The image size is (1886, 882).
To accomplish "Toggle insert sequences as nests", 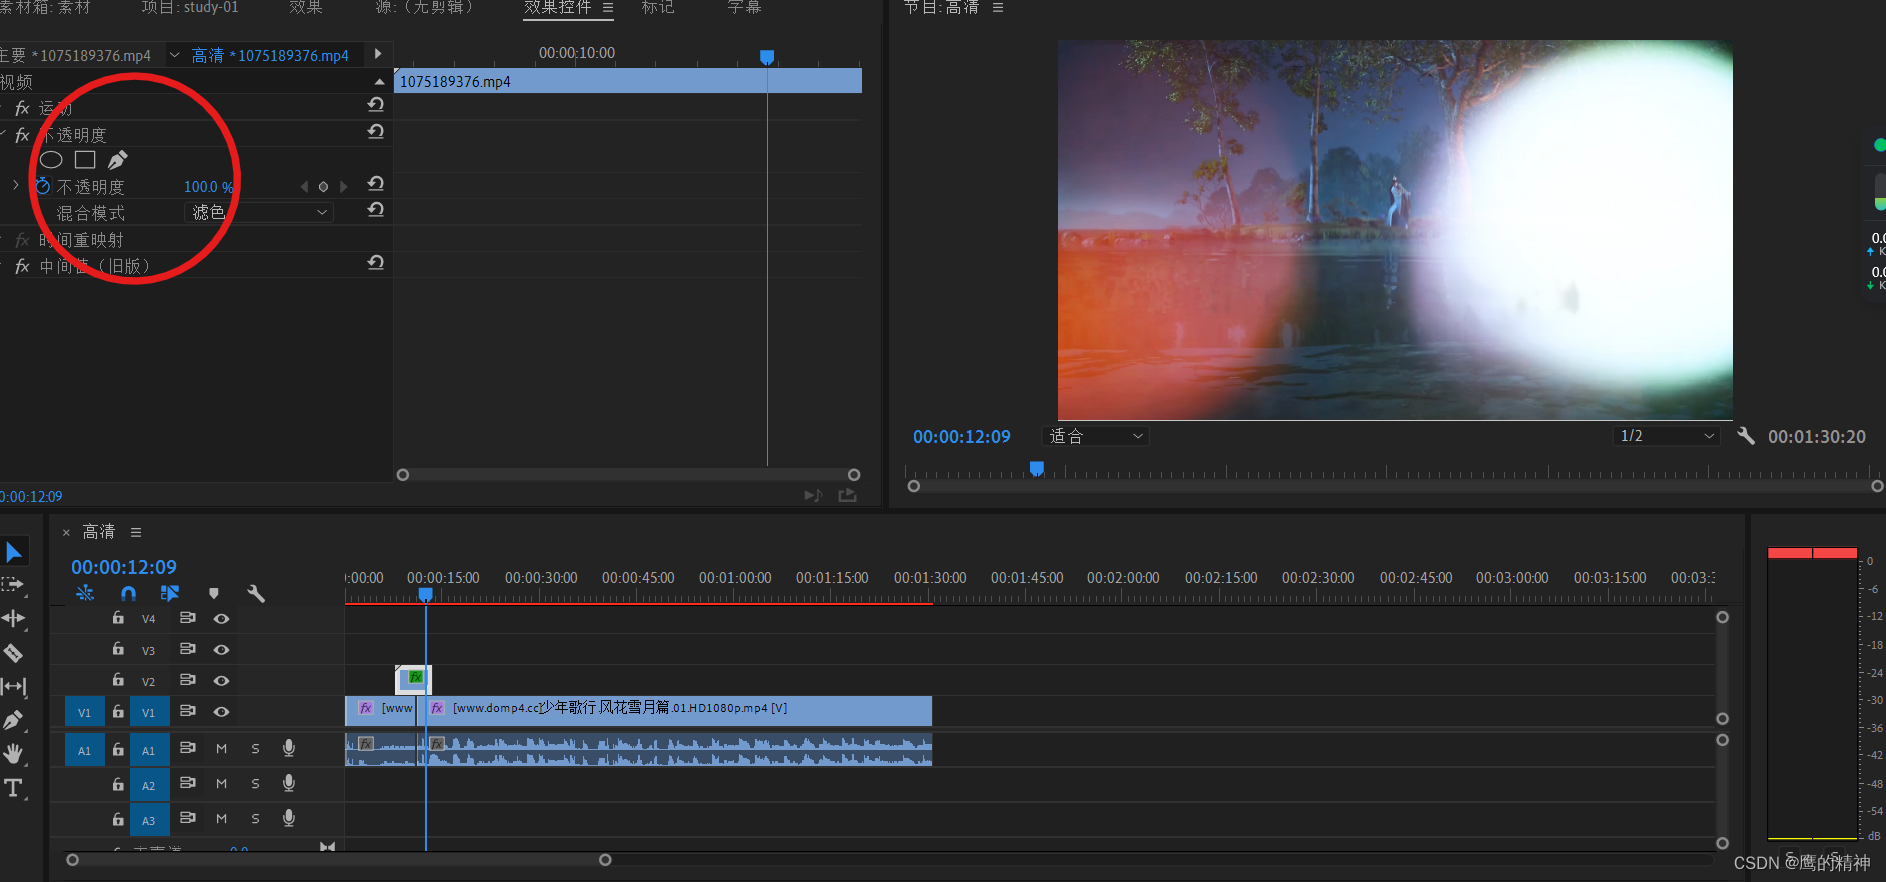I will point(85,594).
